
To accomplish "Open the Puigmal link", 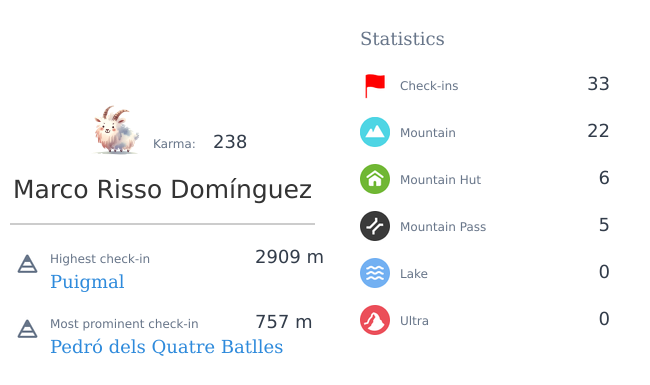I will [x=87, y=282].
